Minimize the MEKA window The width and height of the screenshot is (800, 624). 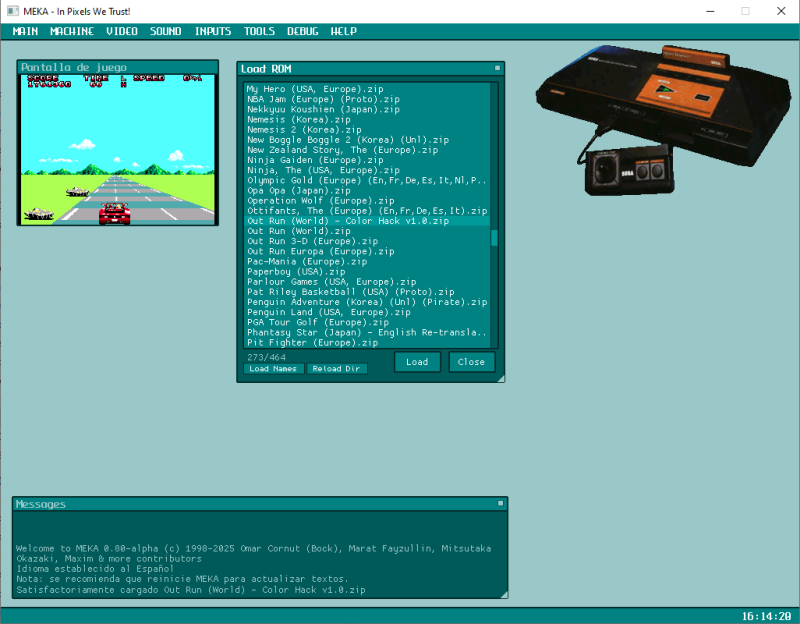(x=710, y=11)
